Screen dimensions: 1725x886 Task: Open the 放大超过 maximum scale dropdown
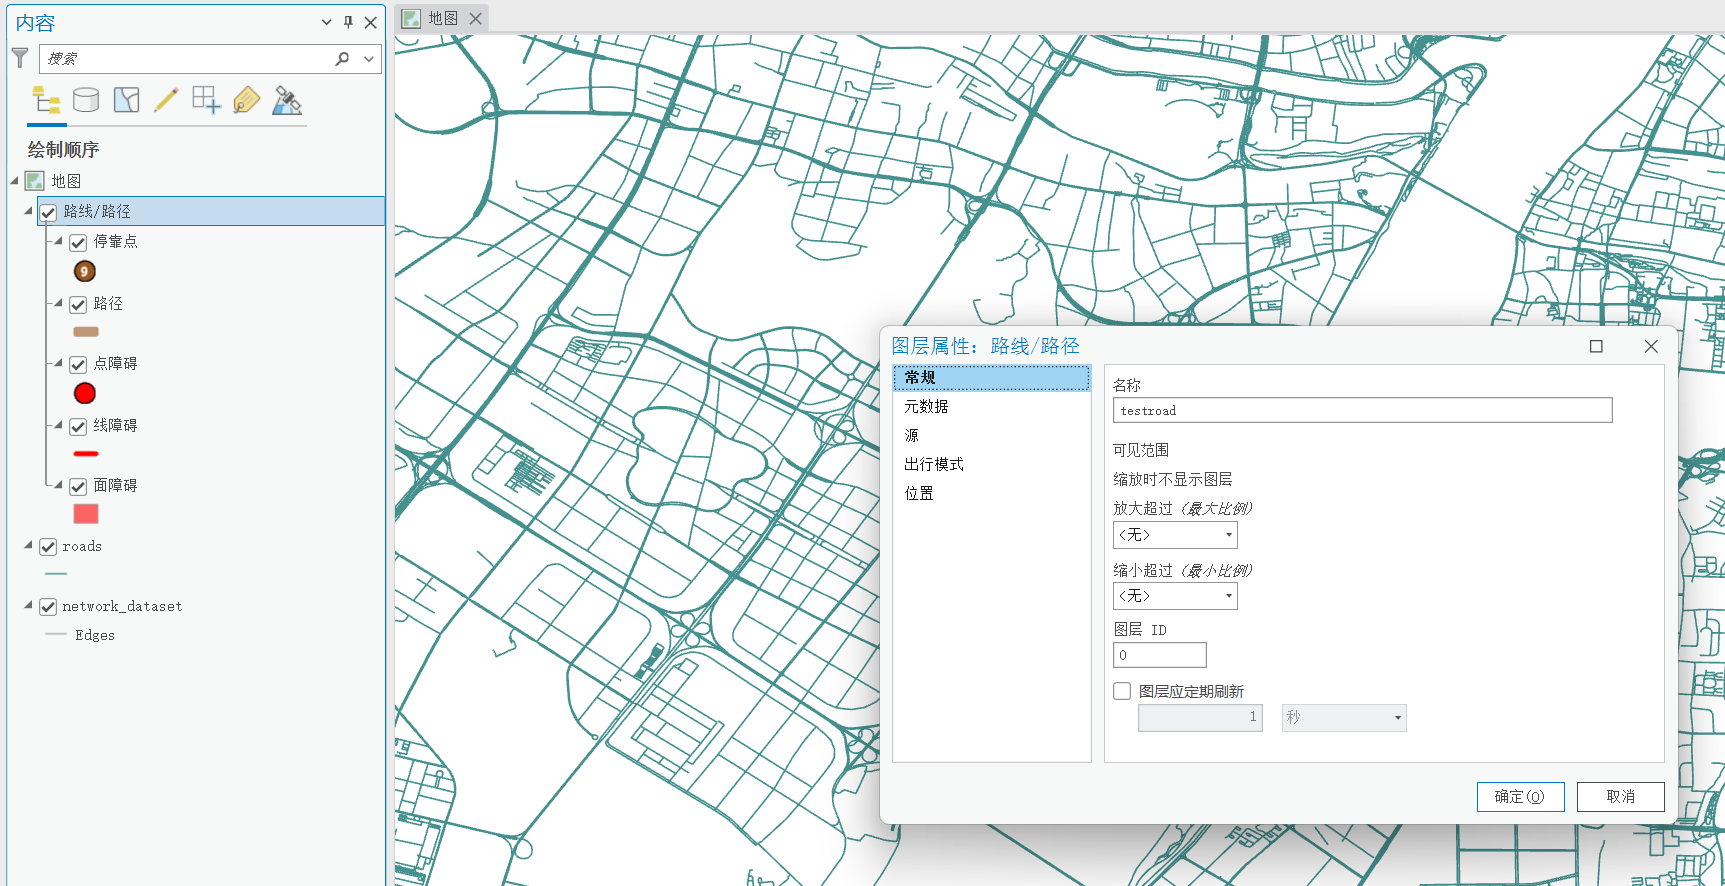[x=1229, y=535]
